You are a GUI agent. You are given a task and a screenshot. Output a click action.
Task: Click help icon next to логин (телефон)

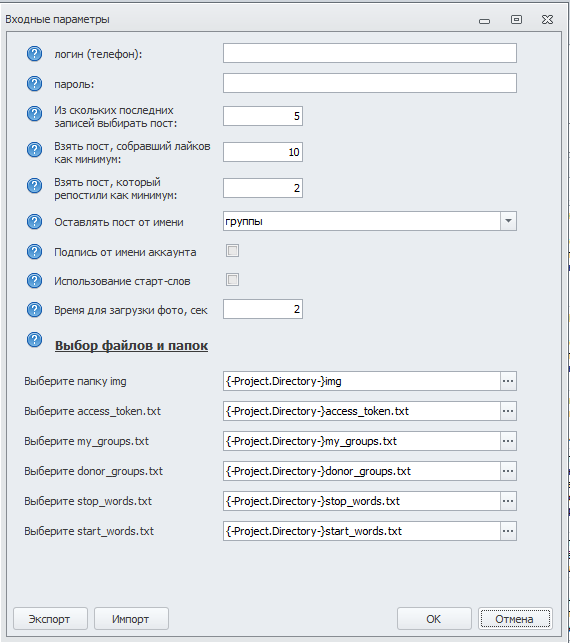pos(34,54)
